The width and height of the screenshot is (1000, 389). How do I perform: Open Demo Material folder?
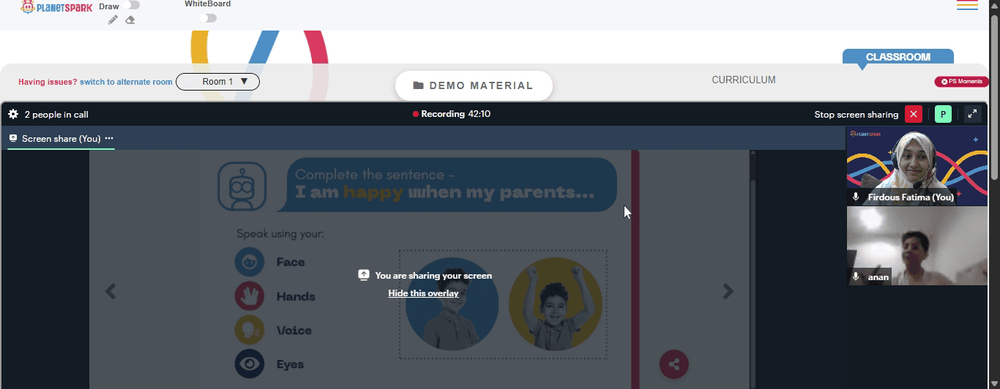pyautogui.click(x=473, y=85)
